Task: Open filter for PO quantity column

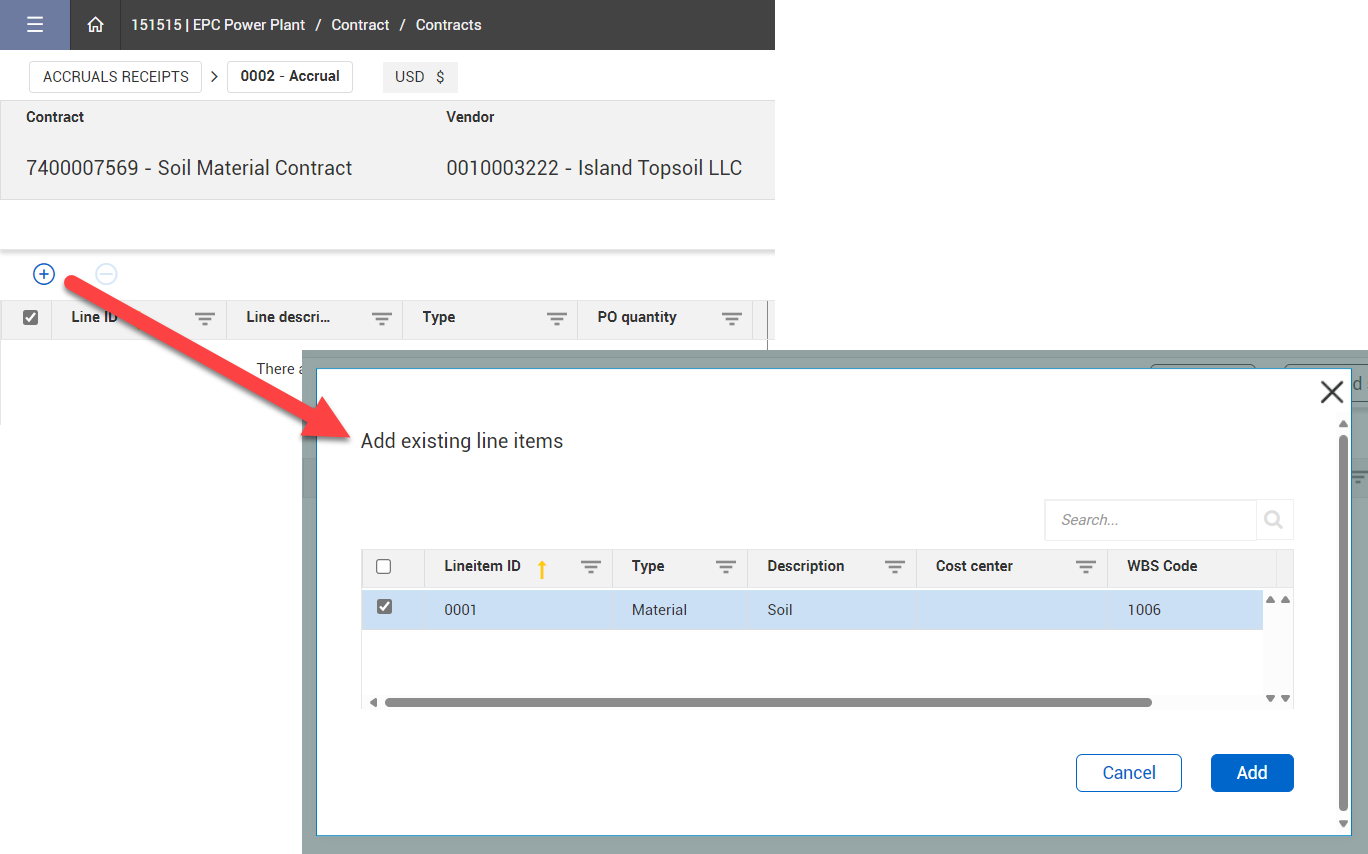Action: point(732,319)
